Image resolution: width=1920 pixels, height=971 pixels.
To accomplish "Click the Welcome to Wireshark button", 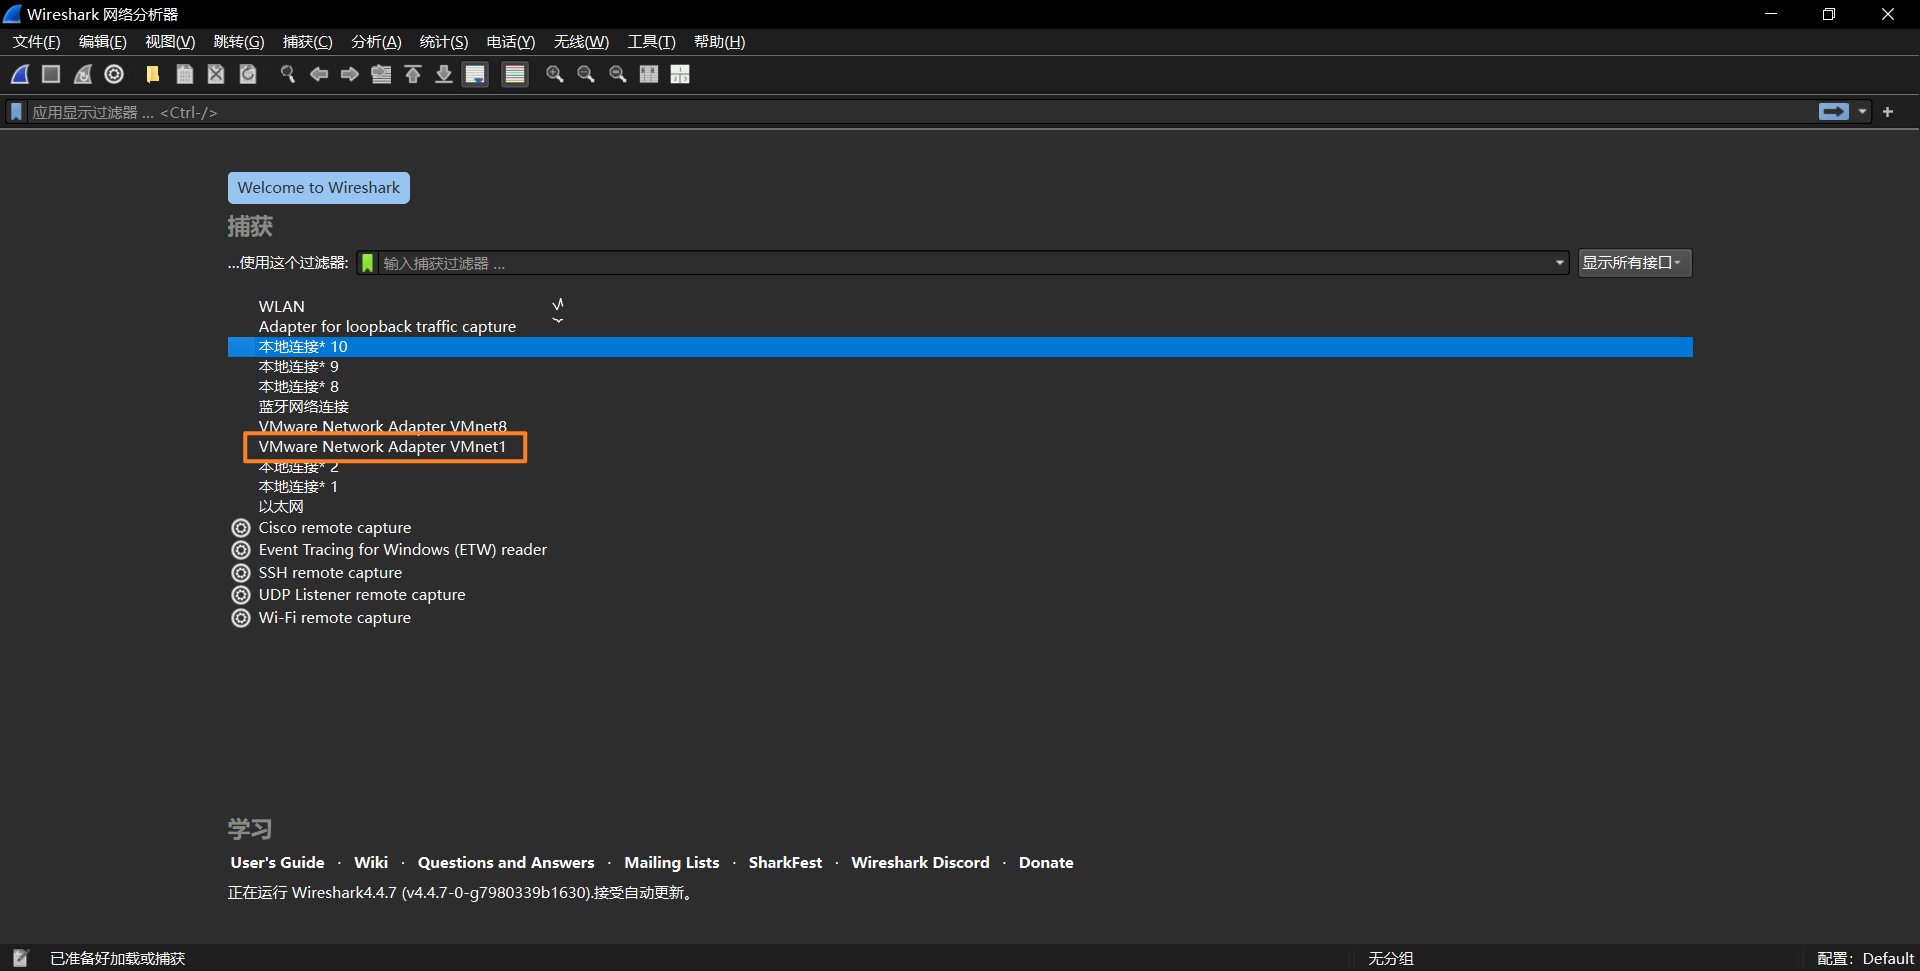I will coord(319,188).
